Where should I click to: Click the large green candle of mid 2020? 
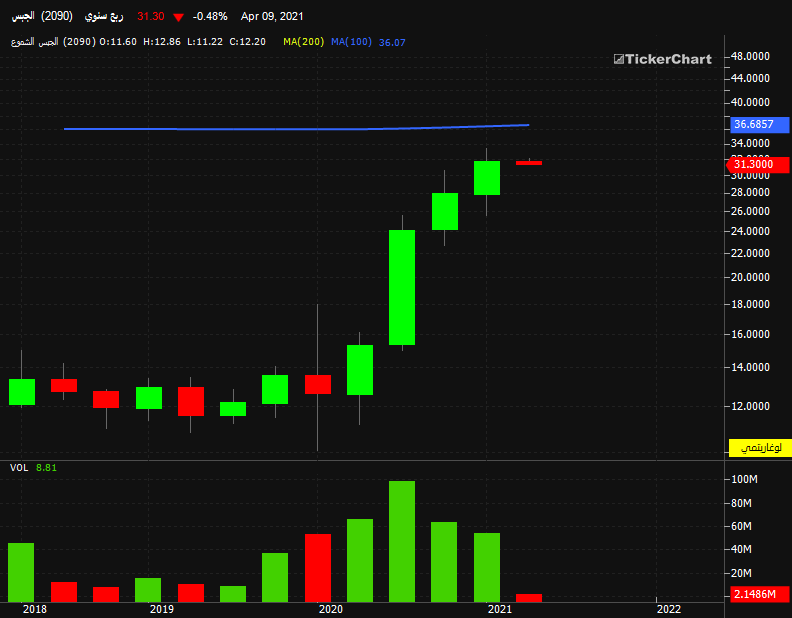[402, 287]
